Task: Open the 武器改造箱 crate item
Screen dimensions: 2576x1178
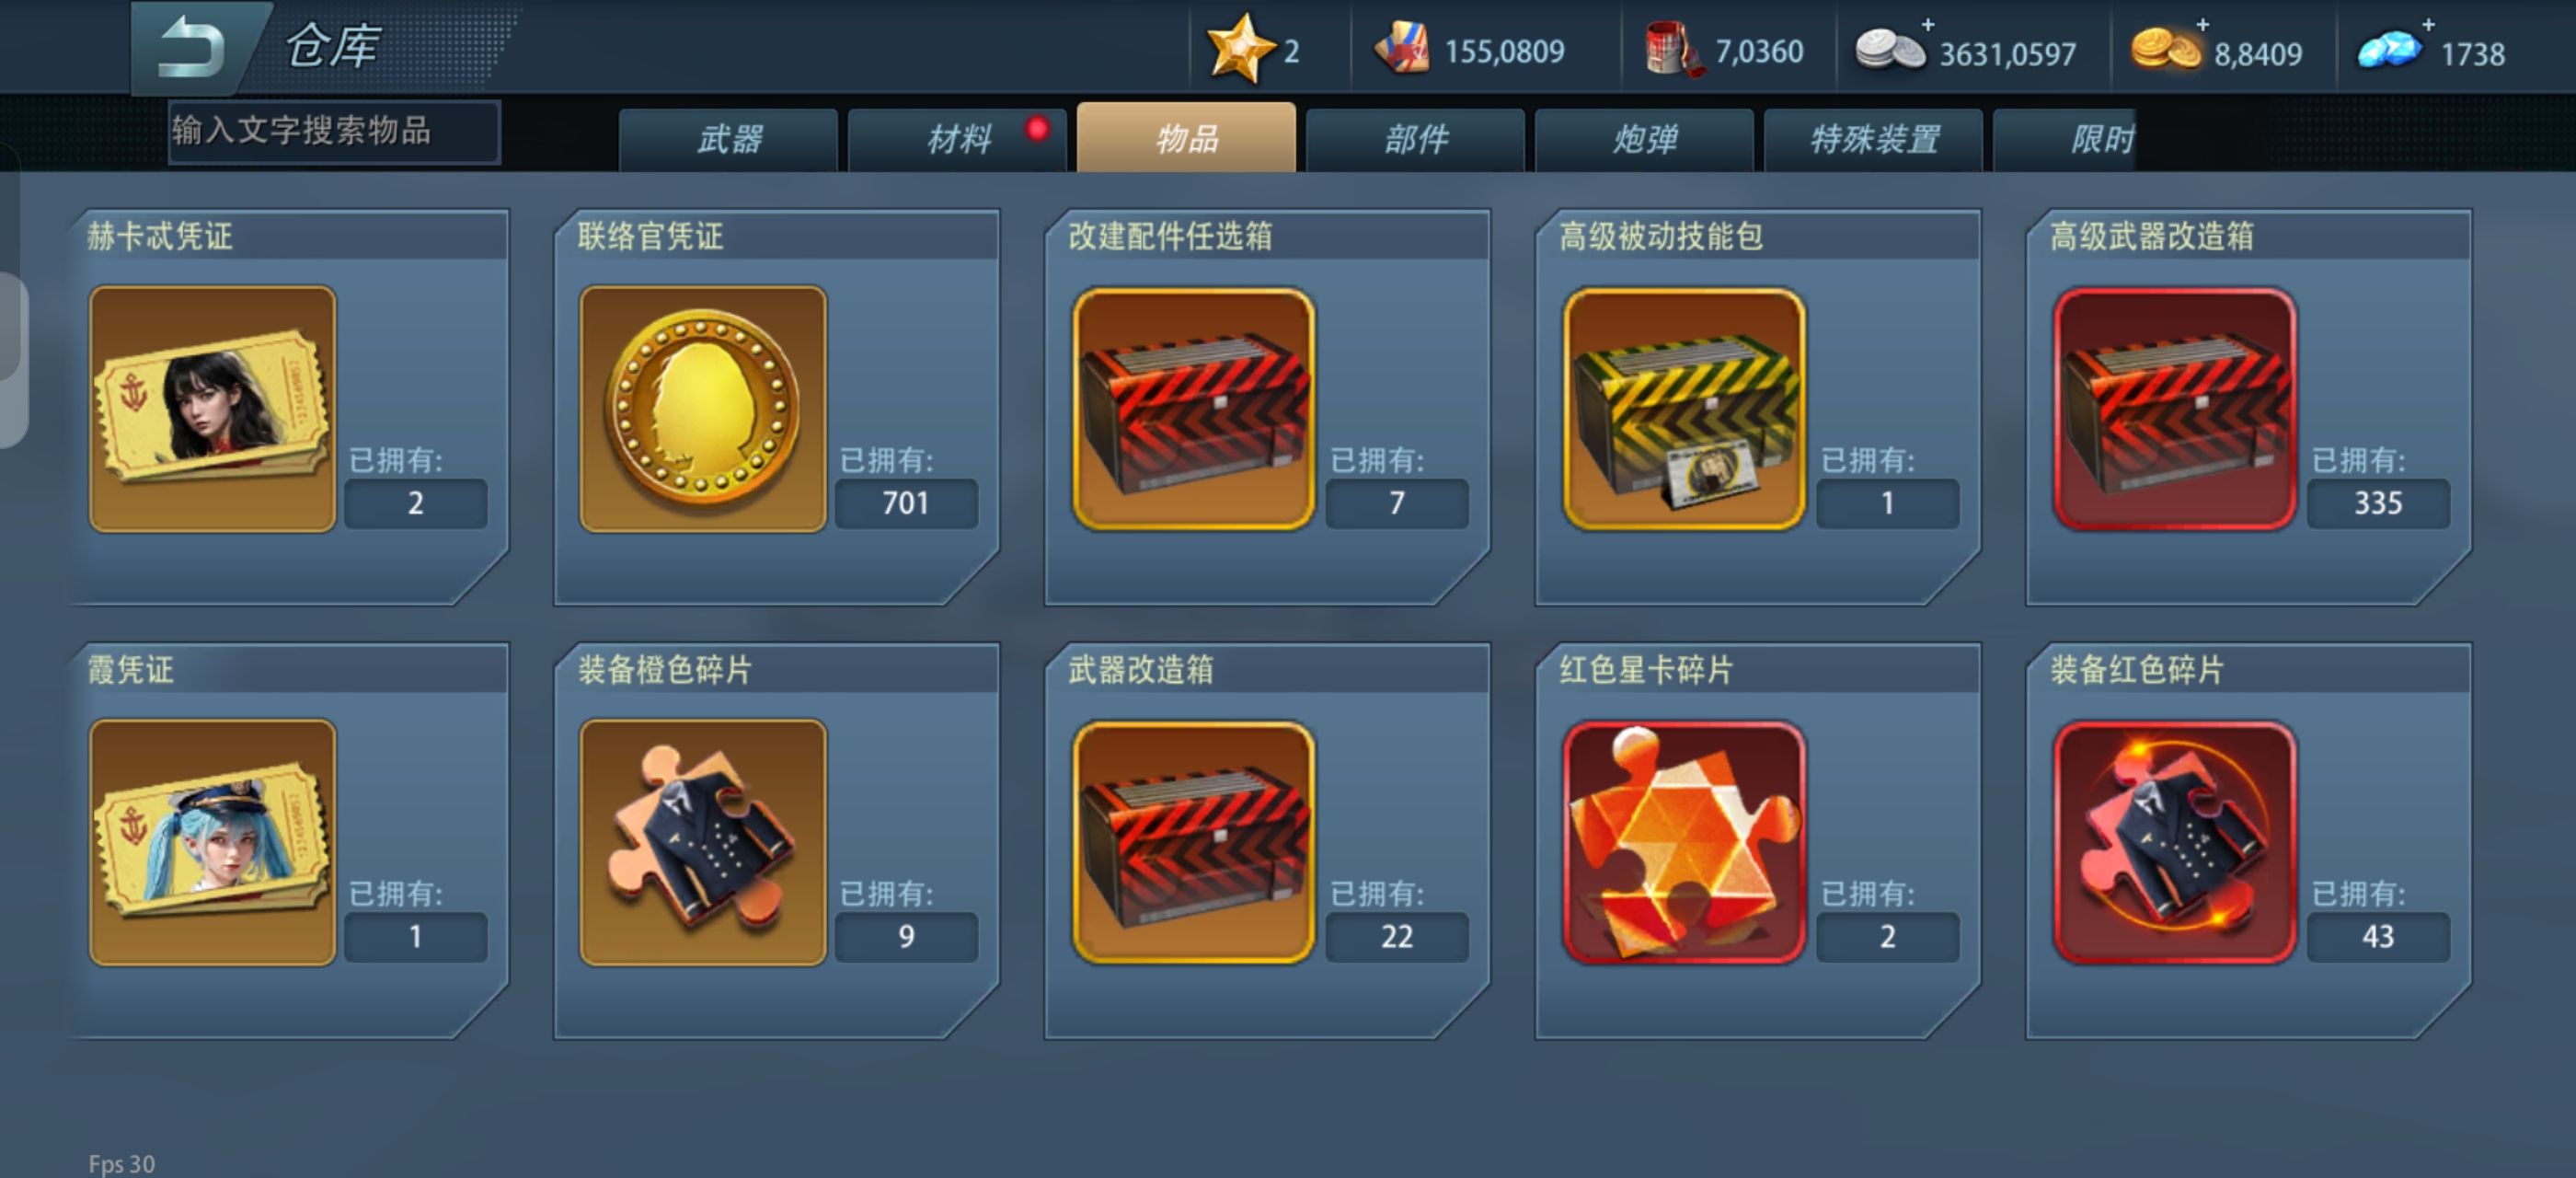Action: click(1194, 842)
